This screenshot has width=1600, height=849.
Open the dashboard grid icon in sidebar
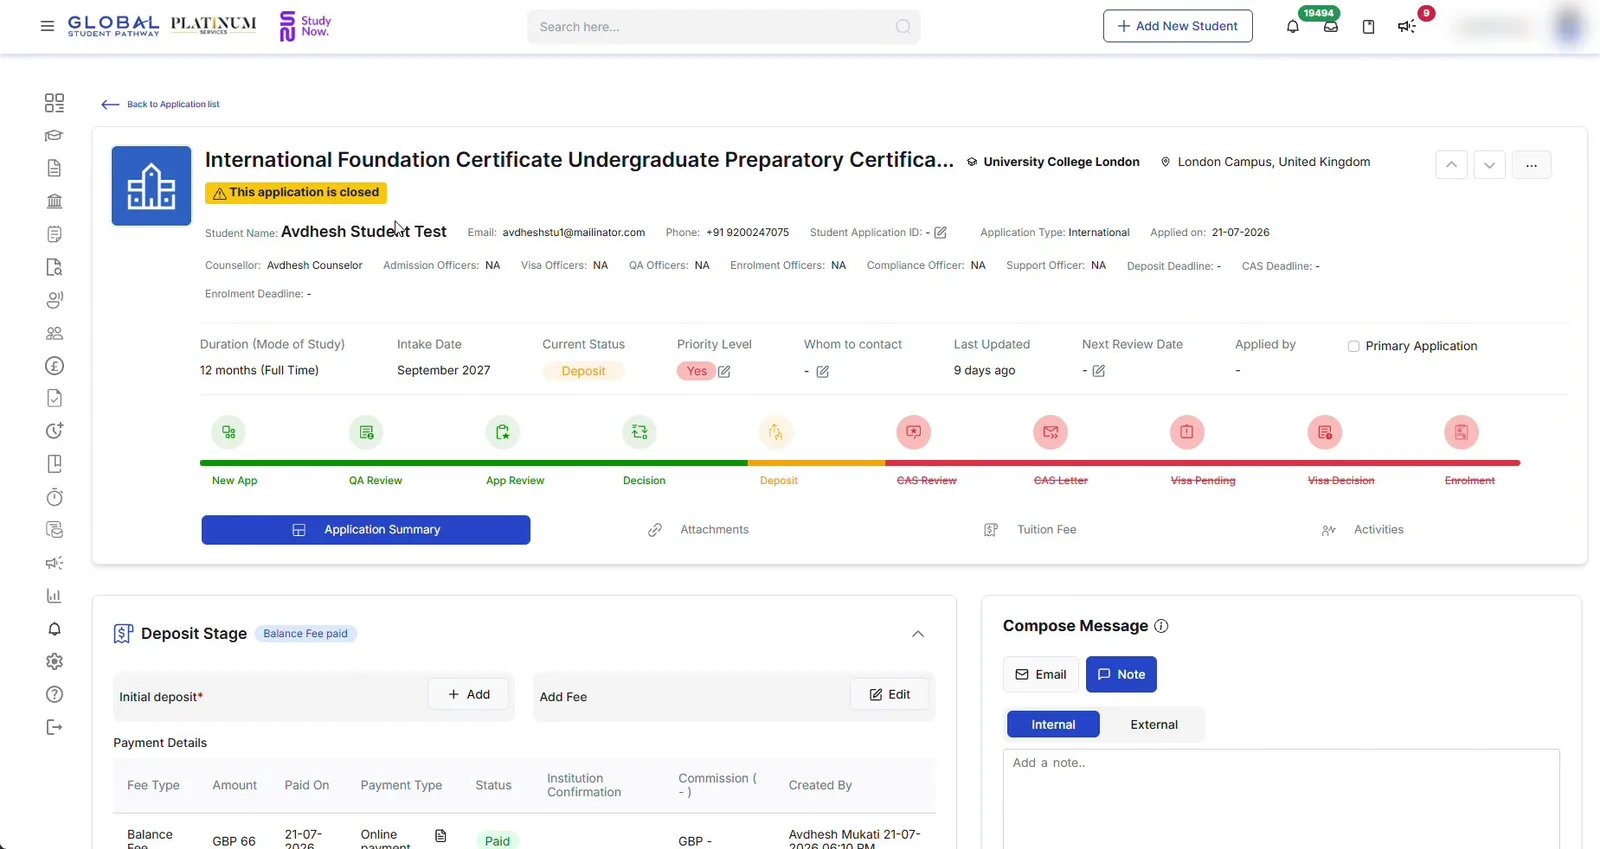[x=54, y=103]
